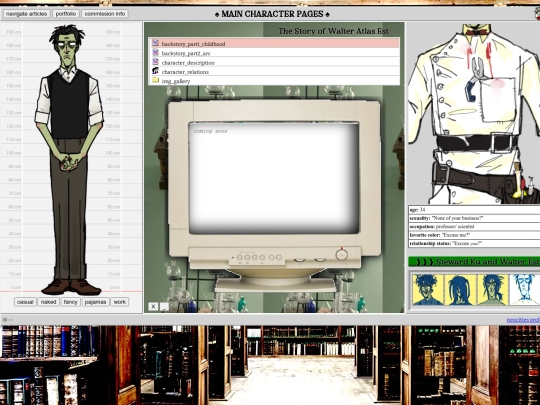Open the img_gallery folder icon
540x405 pixels.
[x=155, y=80]
